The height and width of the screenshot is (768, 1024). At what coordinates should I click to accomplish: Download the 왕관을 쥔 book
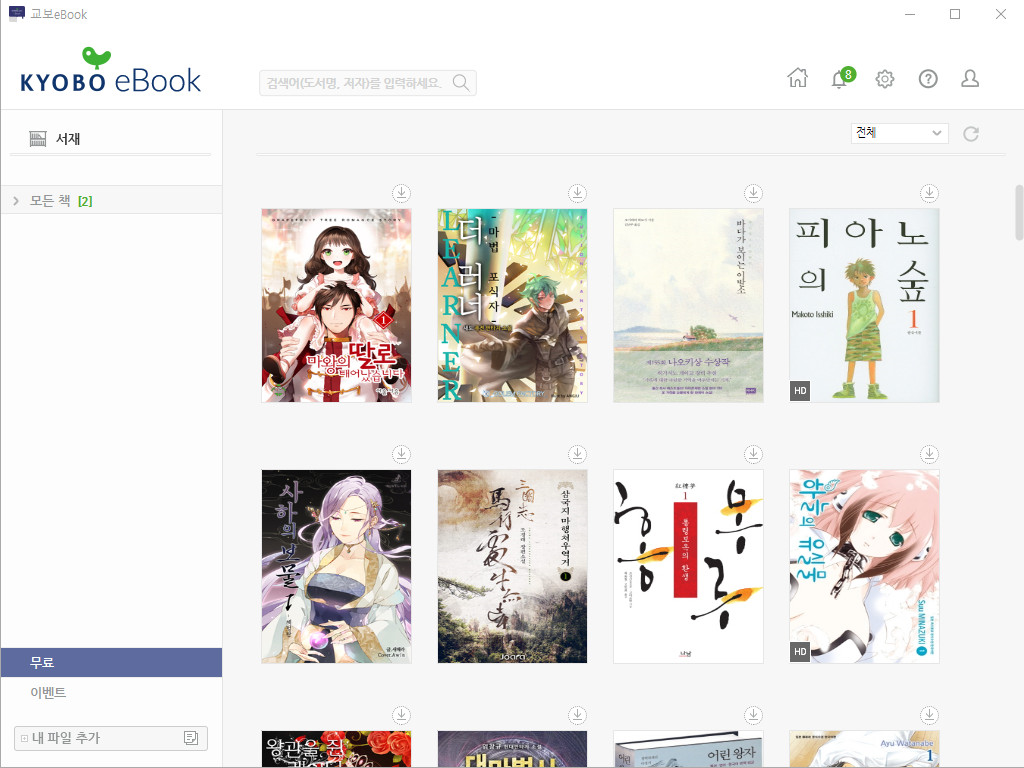pyautogui.click(x=402, y=714)
